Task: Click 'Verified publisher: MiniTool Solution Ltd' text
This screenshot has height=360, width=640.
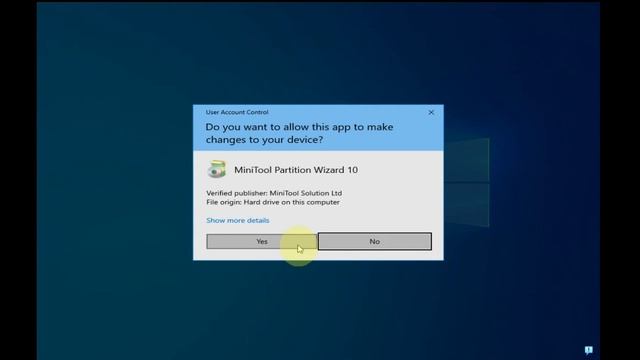Action: click(274, 193)
